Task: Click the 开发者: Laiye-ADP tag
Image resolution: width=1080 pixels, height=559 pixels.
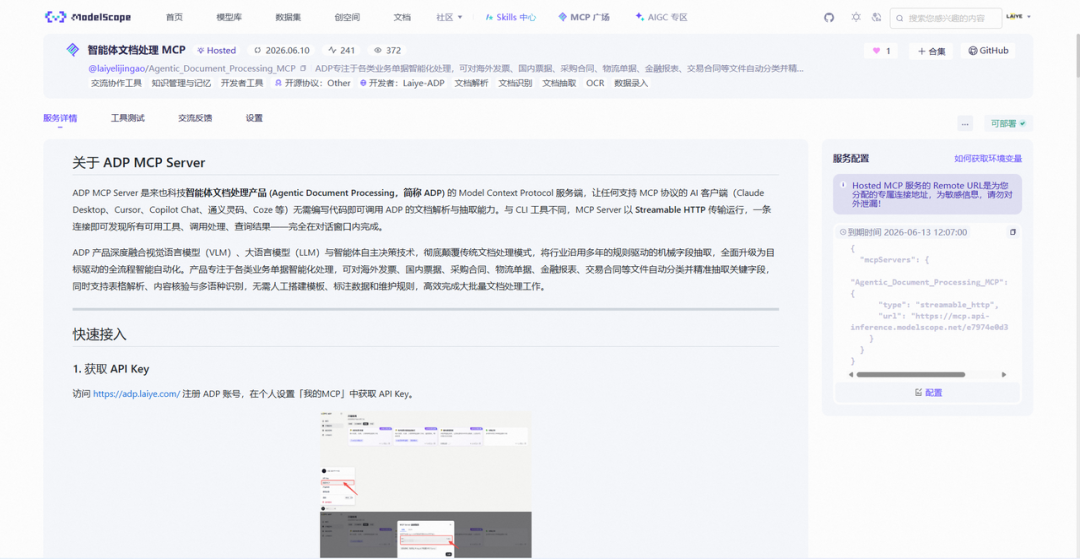Action: [402, 83]
